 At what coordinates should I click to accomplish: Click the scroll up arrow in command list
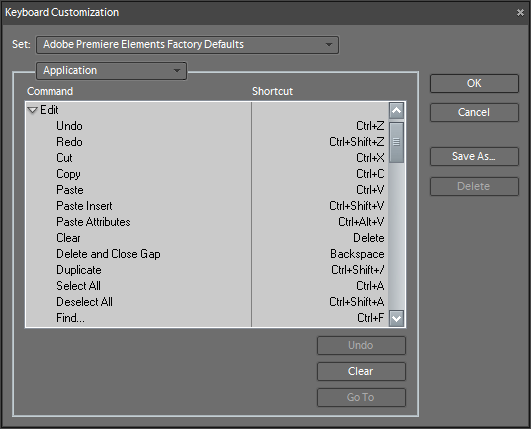(x=396, y=110)
